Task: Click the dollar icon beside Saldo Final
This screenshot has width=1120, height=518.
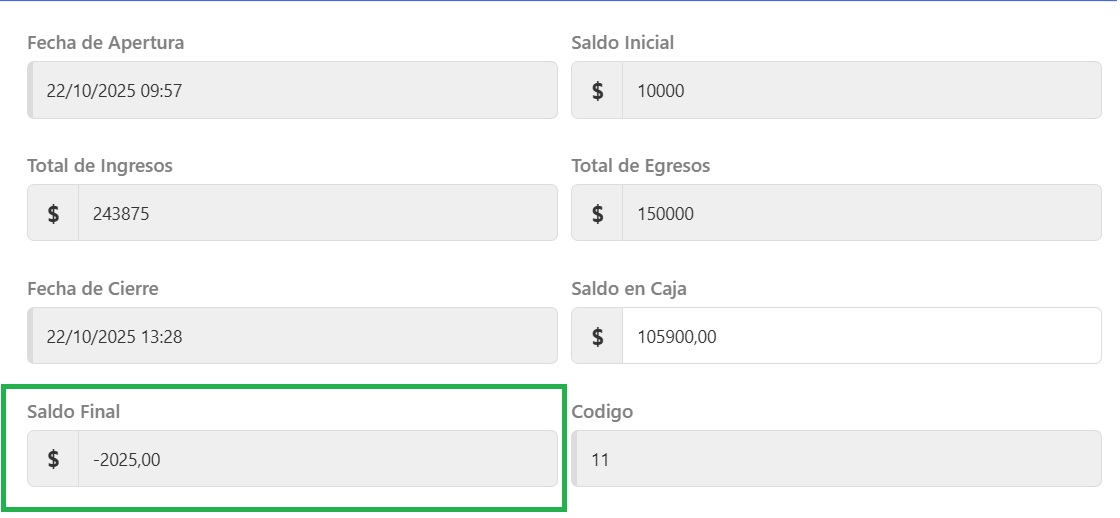Action: (53, 459)
